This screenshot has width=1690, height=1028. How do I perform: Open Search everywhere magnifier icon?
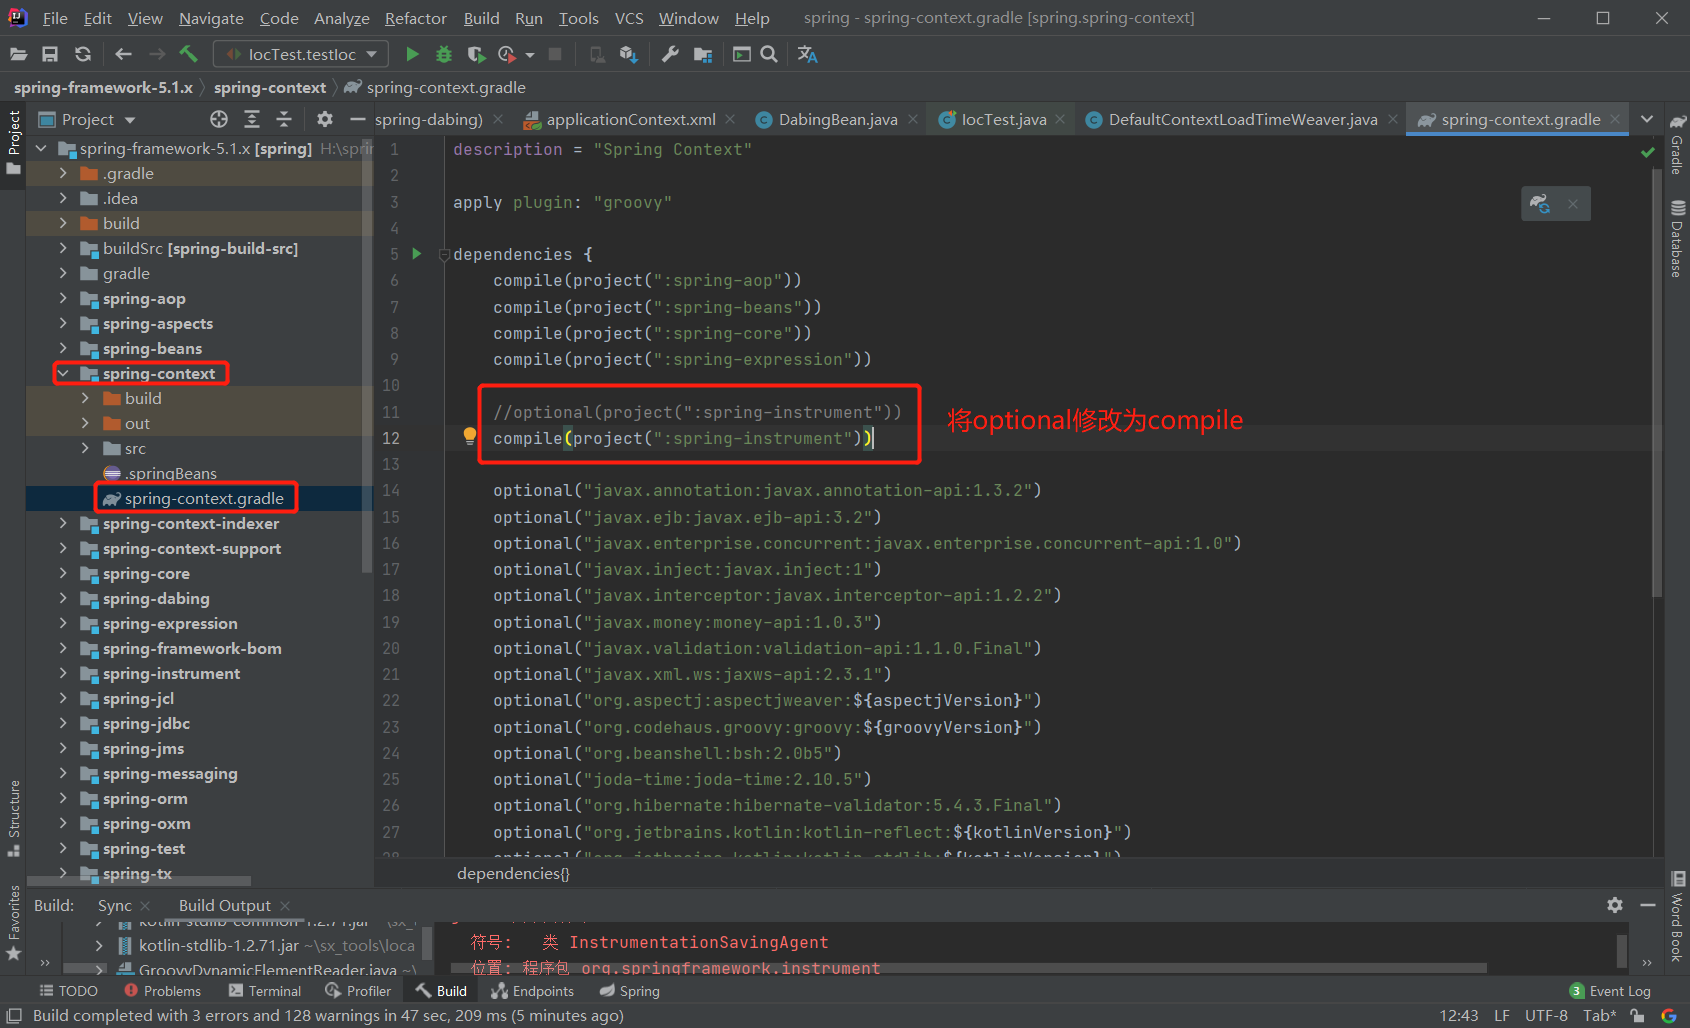click(768, 54)
